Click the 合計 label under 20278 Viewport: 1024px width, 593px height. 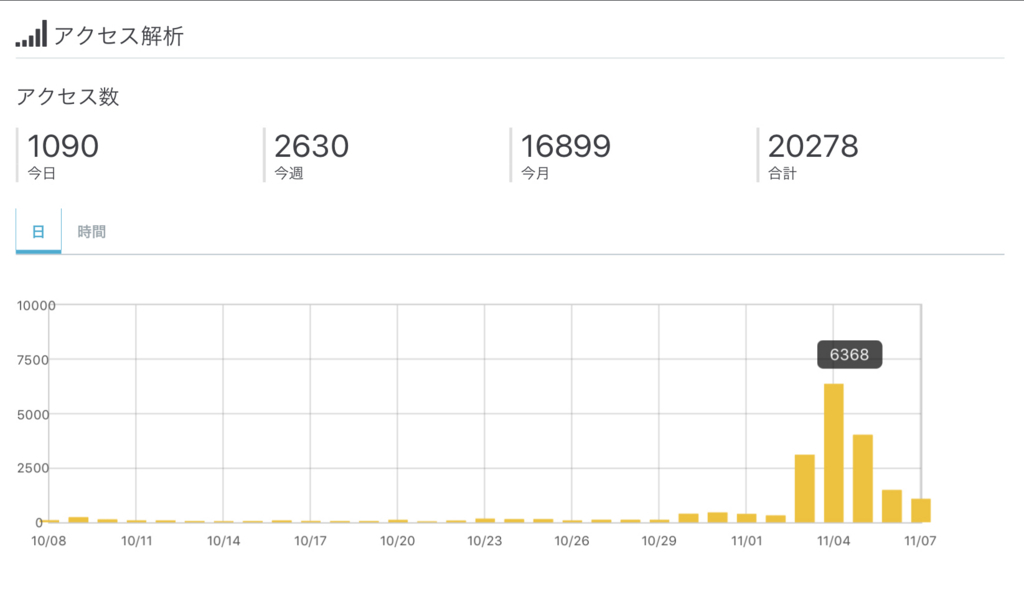(782, 174)
